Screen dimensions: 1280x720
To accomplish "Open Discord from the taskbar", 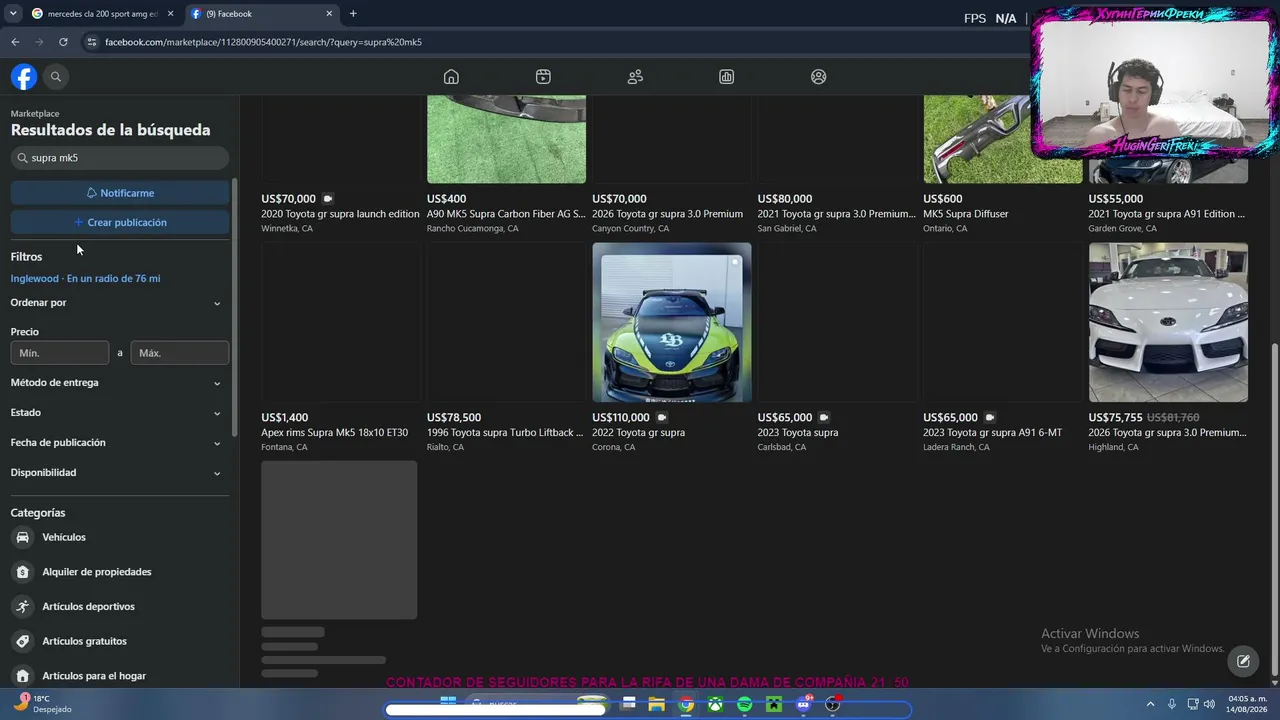I will [803, 705].
